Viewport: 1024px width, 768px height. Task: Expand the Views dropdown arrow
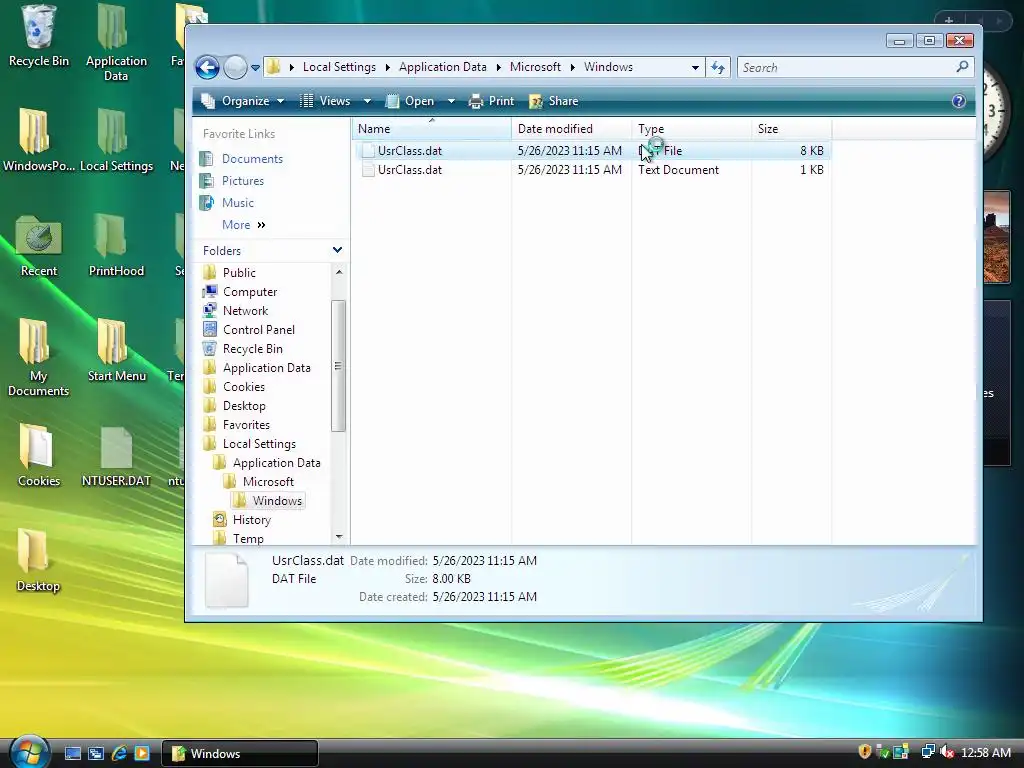(x=367, y=101)
